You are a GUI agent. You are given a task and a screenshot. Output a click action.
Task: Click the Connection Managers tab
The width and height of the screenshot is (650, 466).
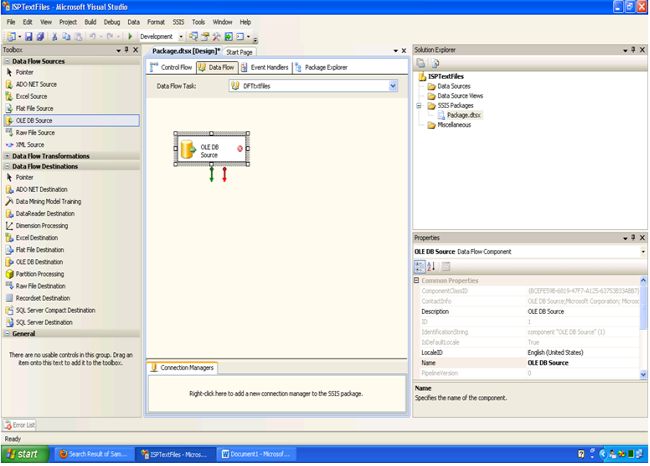click(183, 368)
